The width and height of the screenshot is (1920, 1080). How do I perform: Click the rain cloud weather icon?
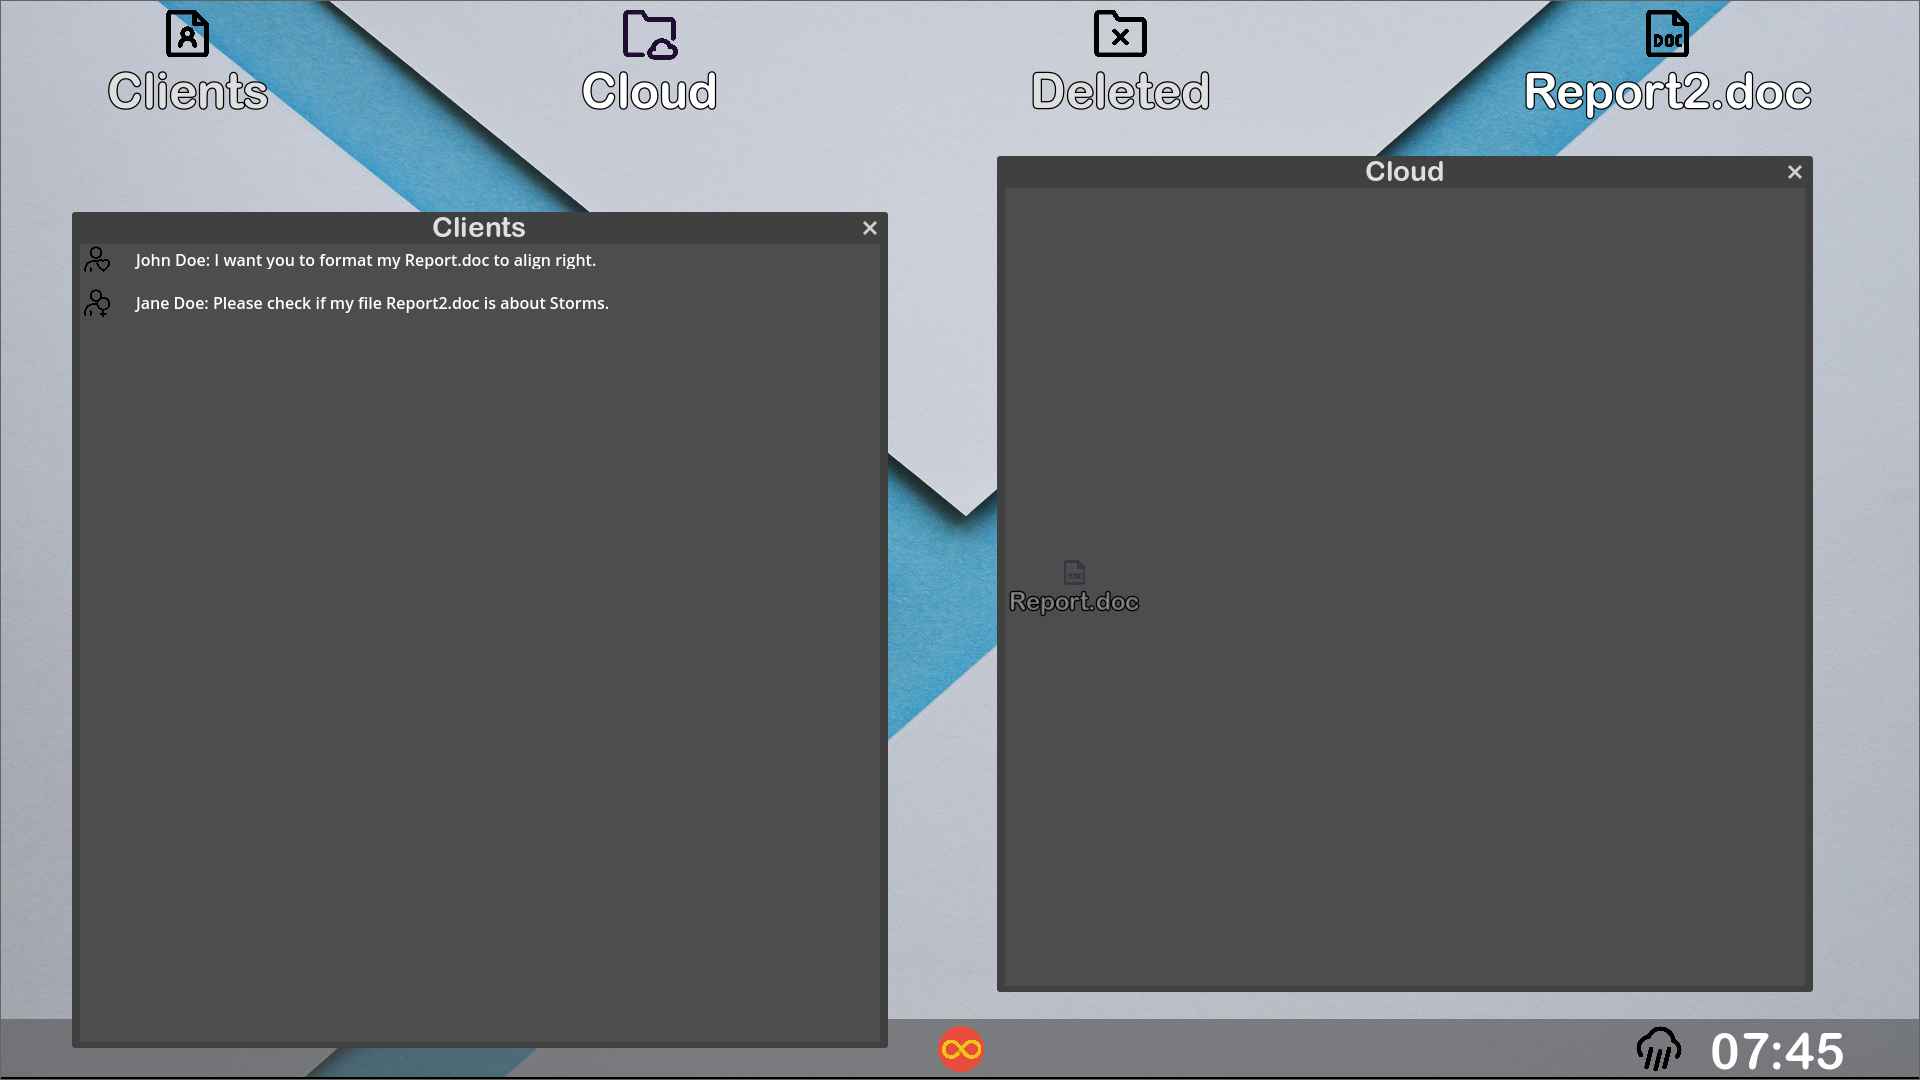[x=1658, y=1049]
